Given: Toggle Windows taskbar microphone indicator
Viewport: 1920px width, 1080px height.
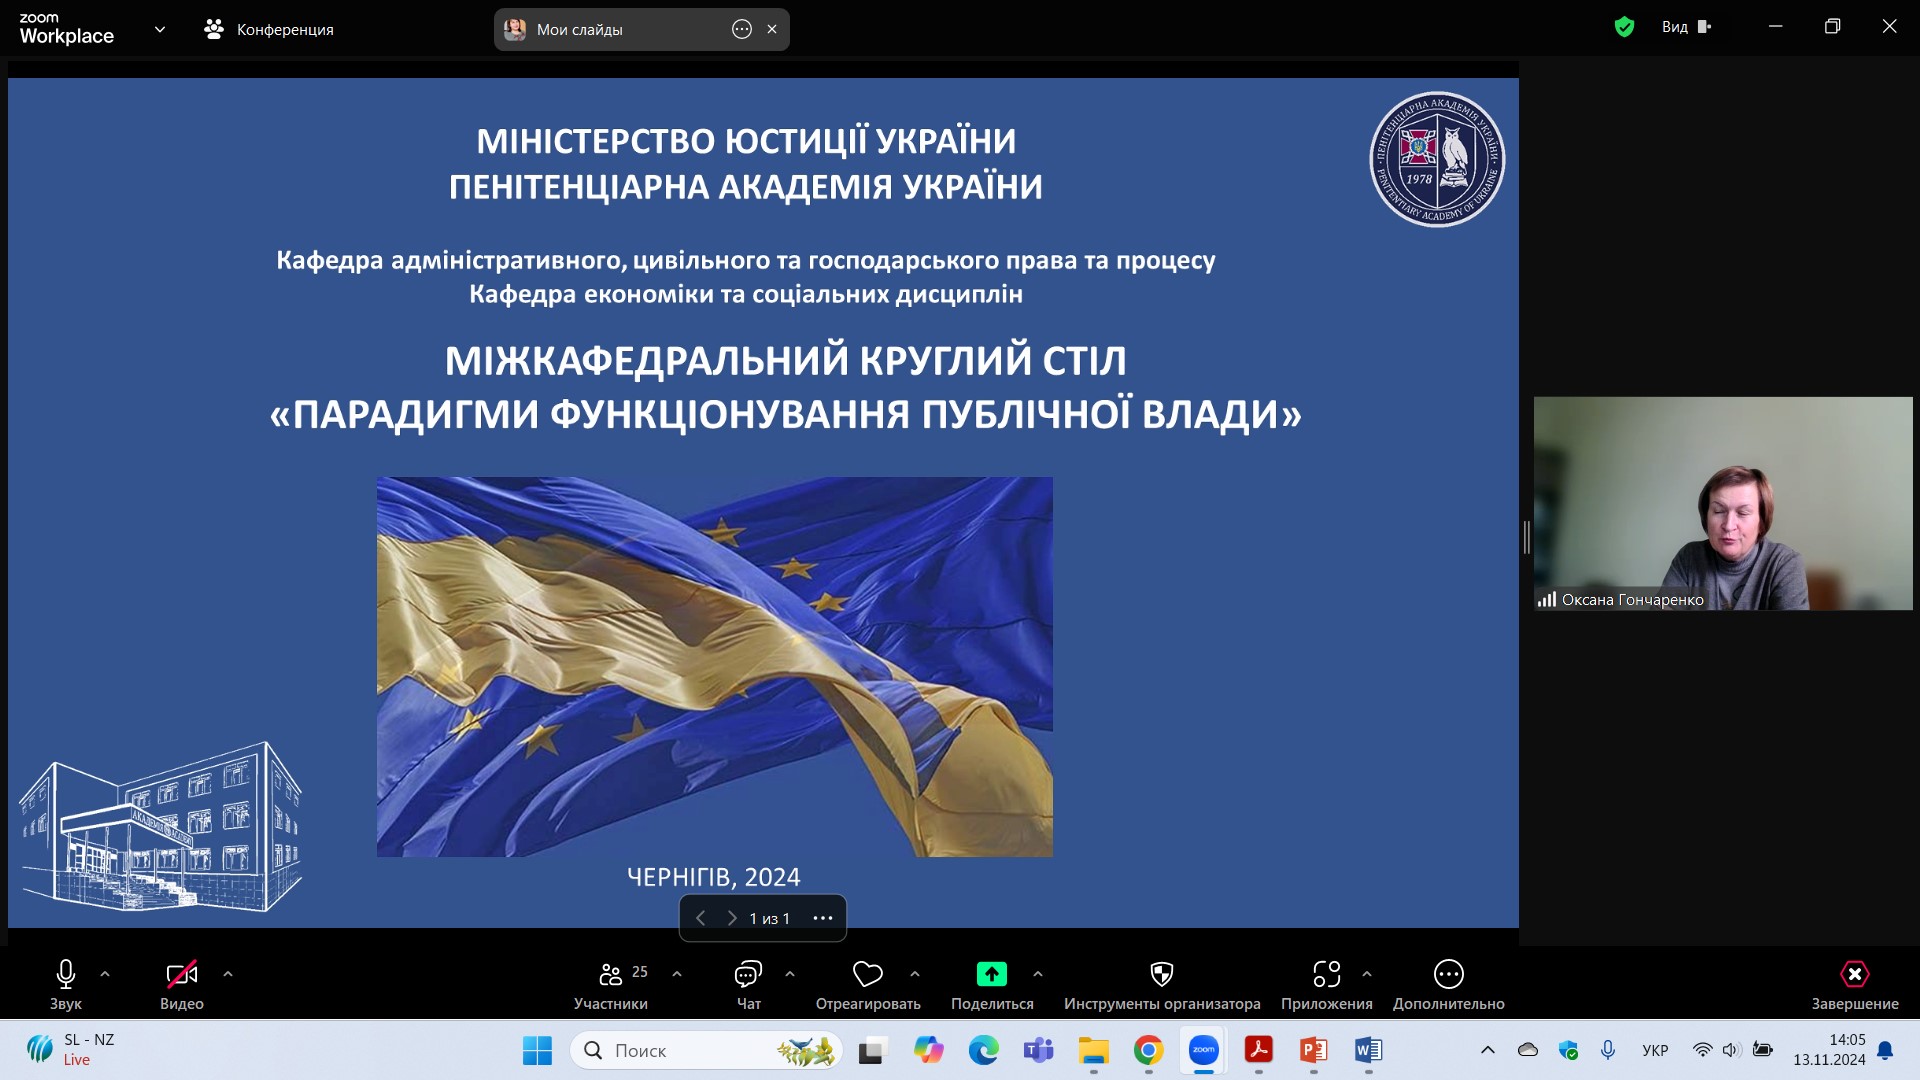Looking at the screenshot, I should pos(1608,1050).
